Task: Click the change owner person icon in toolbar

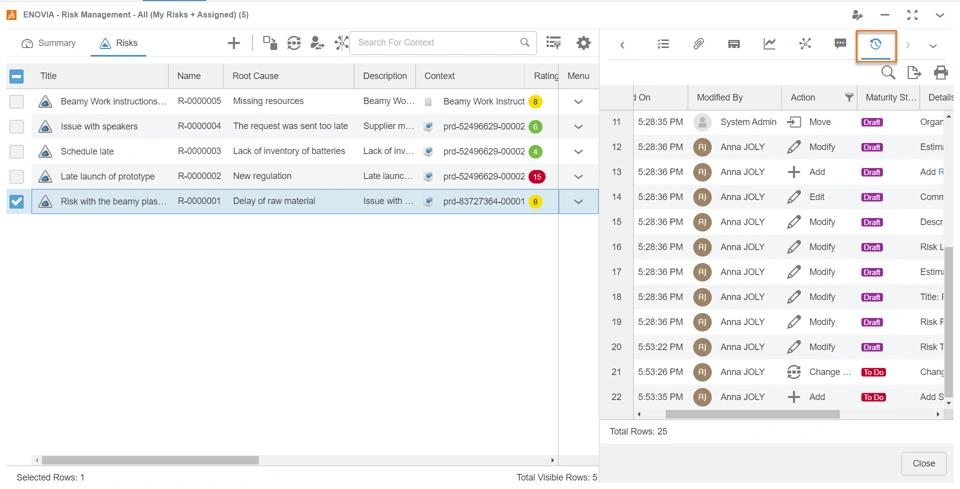Action: (317, 43)
